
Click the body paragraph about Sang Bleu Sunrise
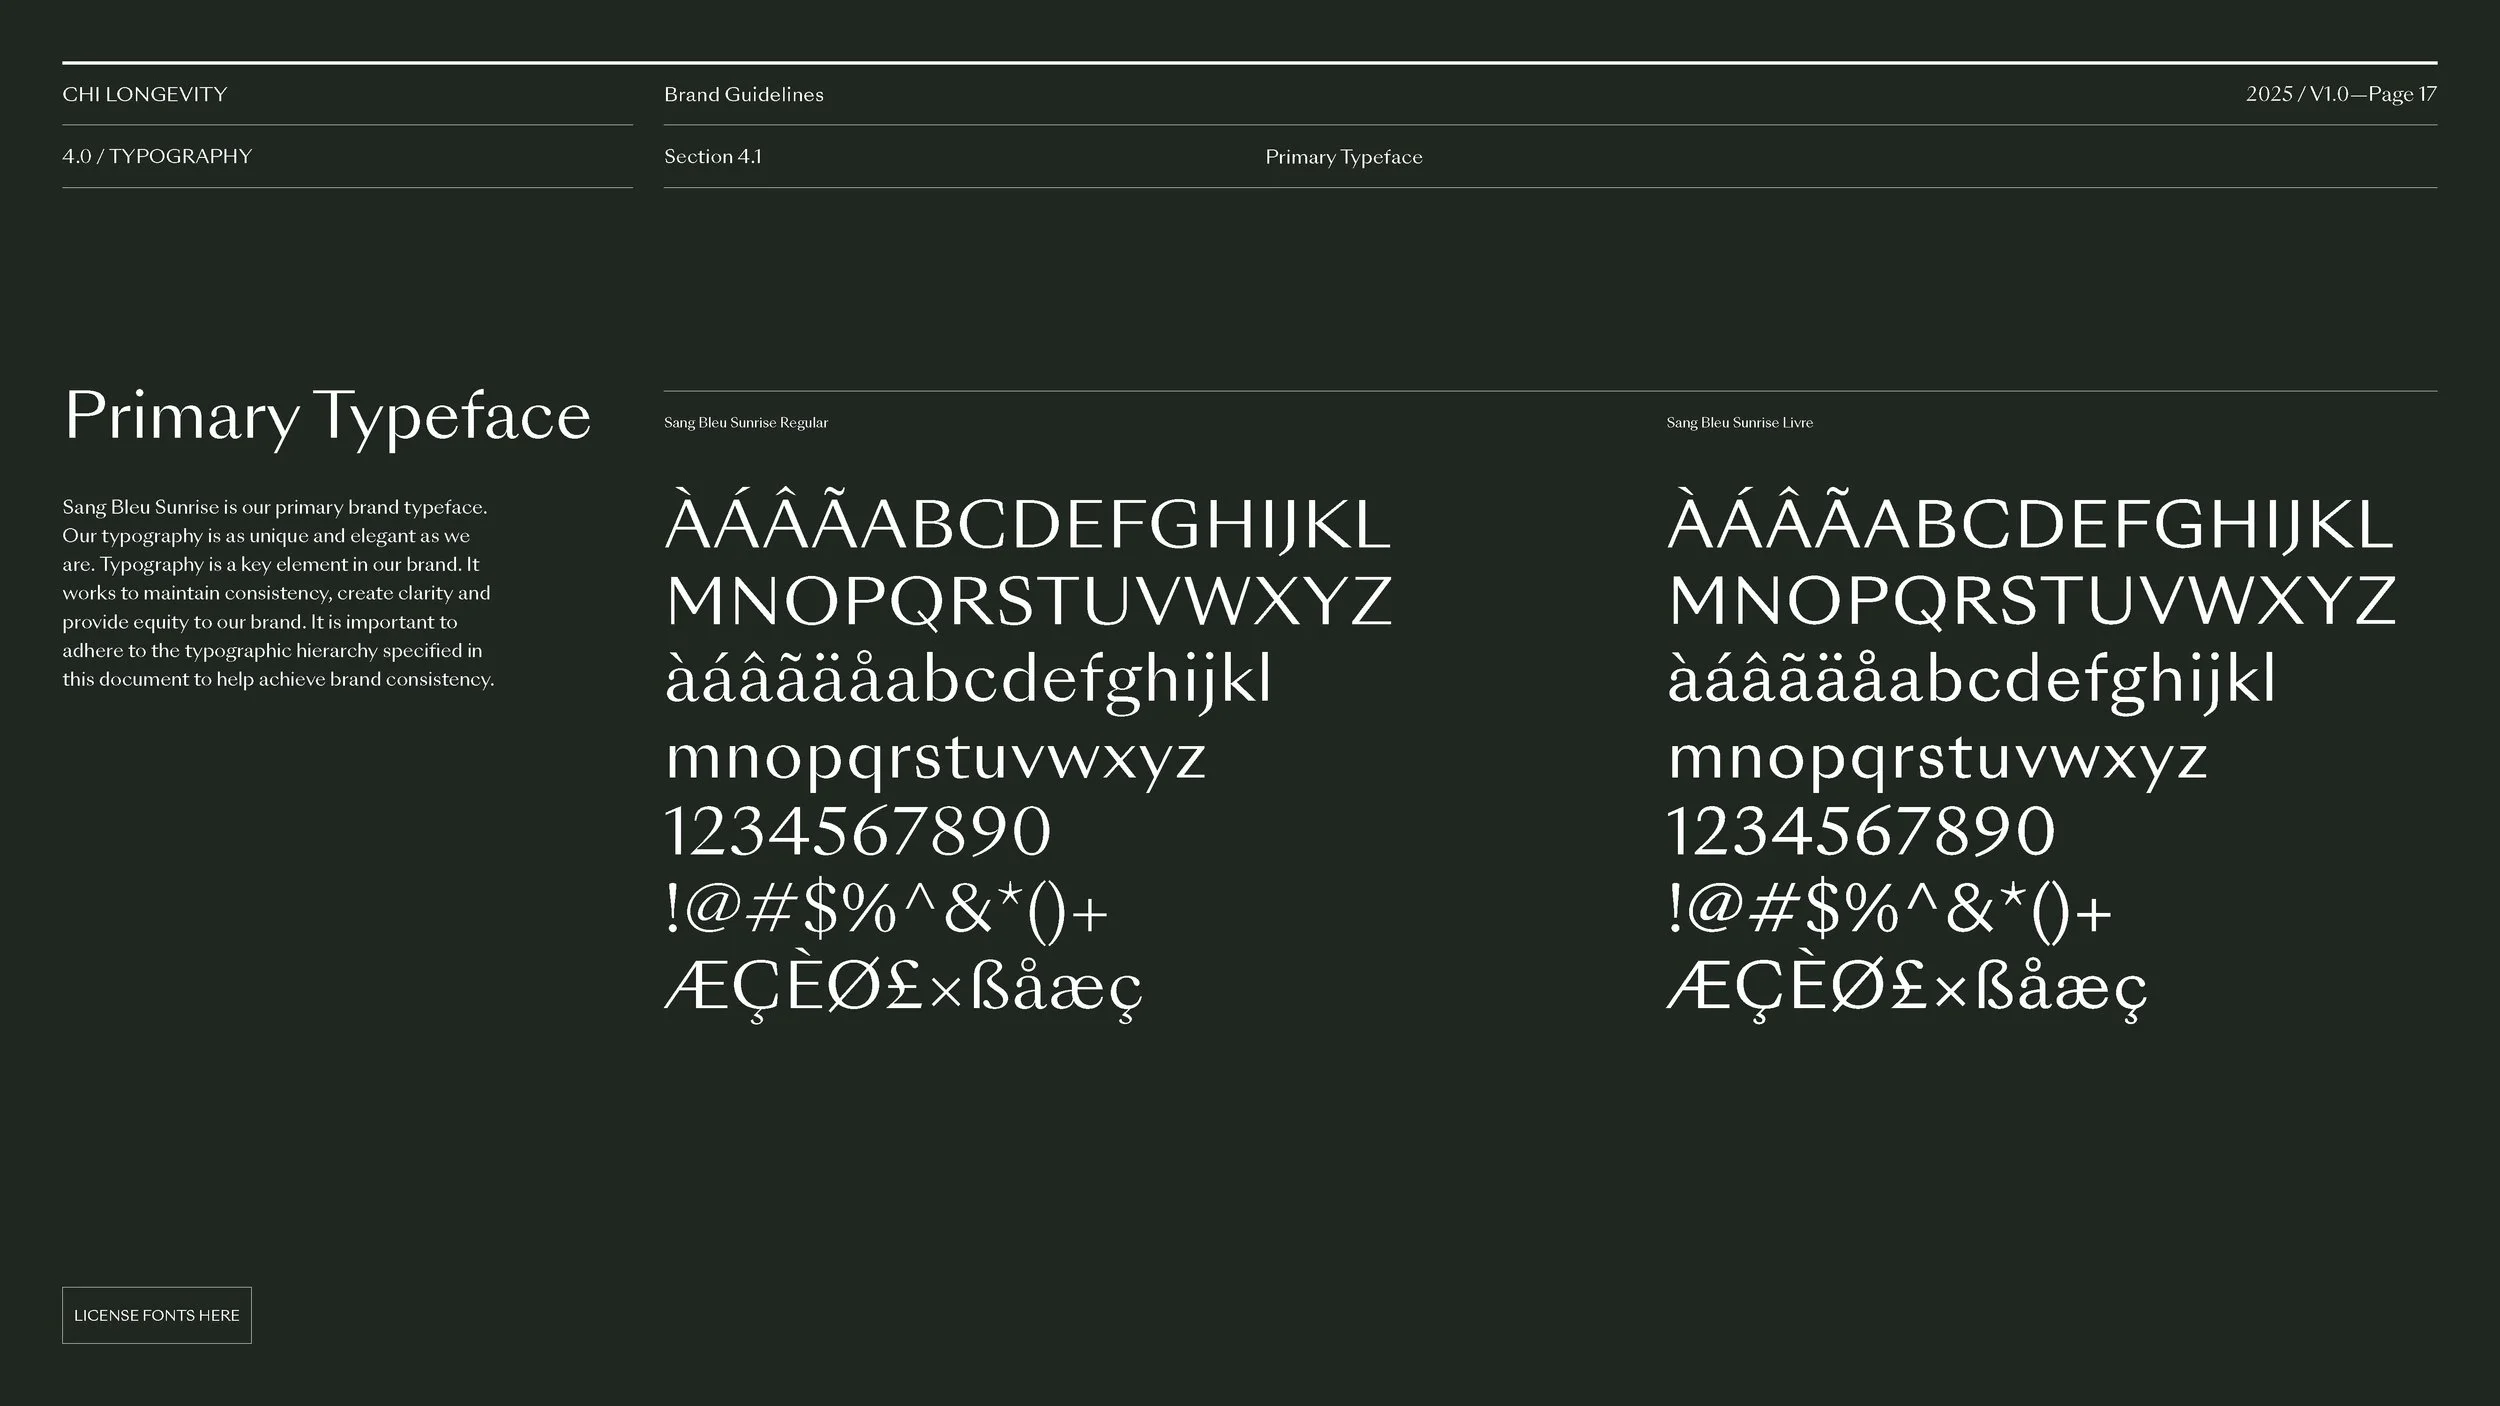click(278, 593)
